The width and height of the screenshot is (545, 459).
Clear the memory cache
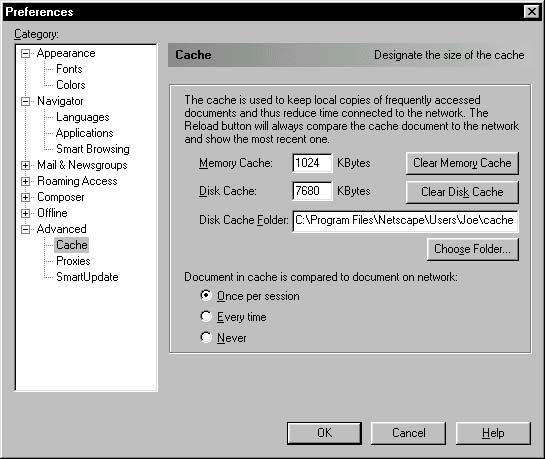point(462,163)
